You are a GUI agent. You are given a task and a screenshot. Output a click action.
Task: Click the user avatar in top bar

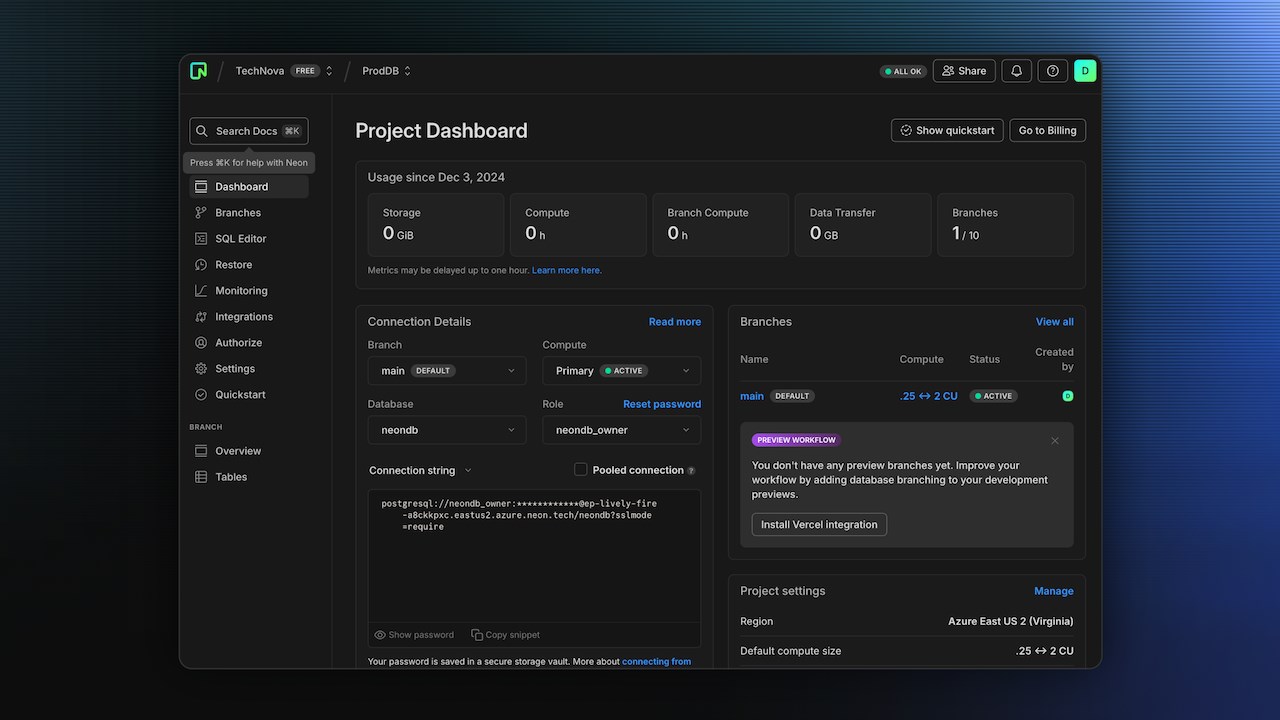pos(1085,71)
